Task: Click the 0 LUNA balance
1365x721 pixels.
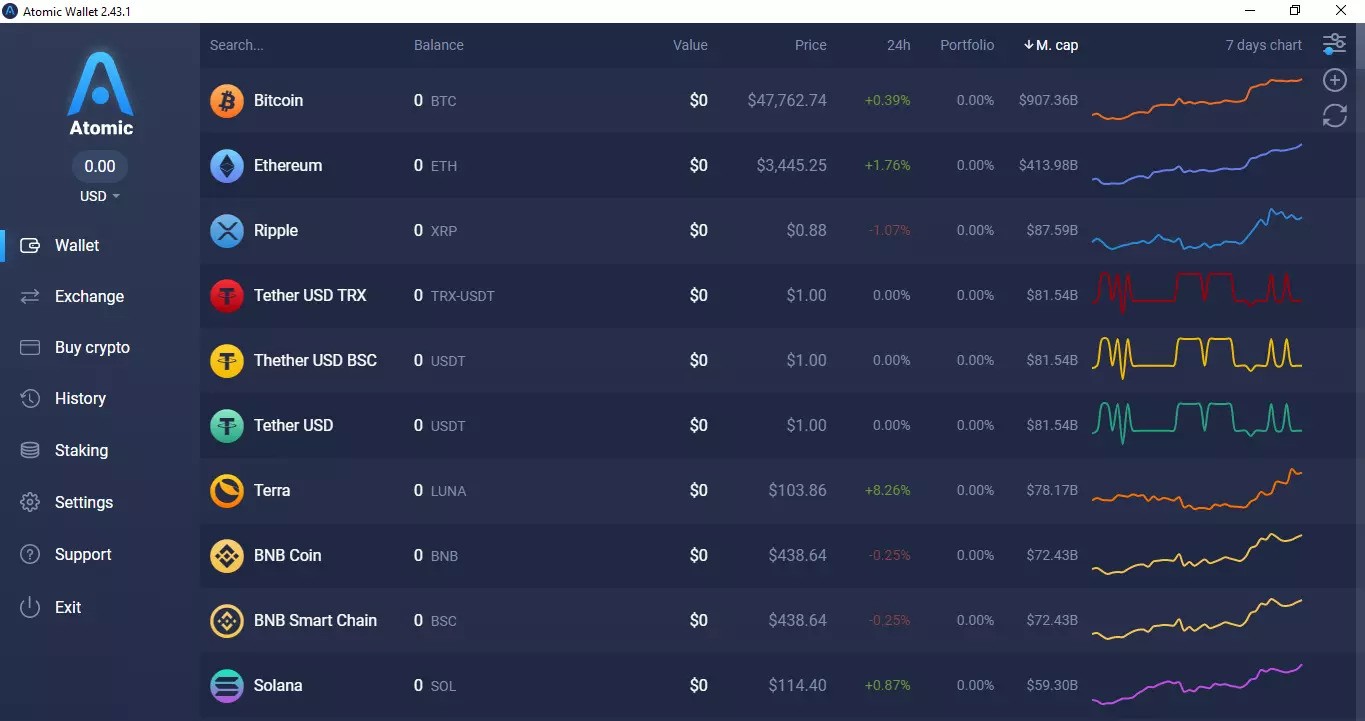Action: coord(440,490)
